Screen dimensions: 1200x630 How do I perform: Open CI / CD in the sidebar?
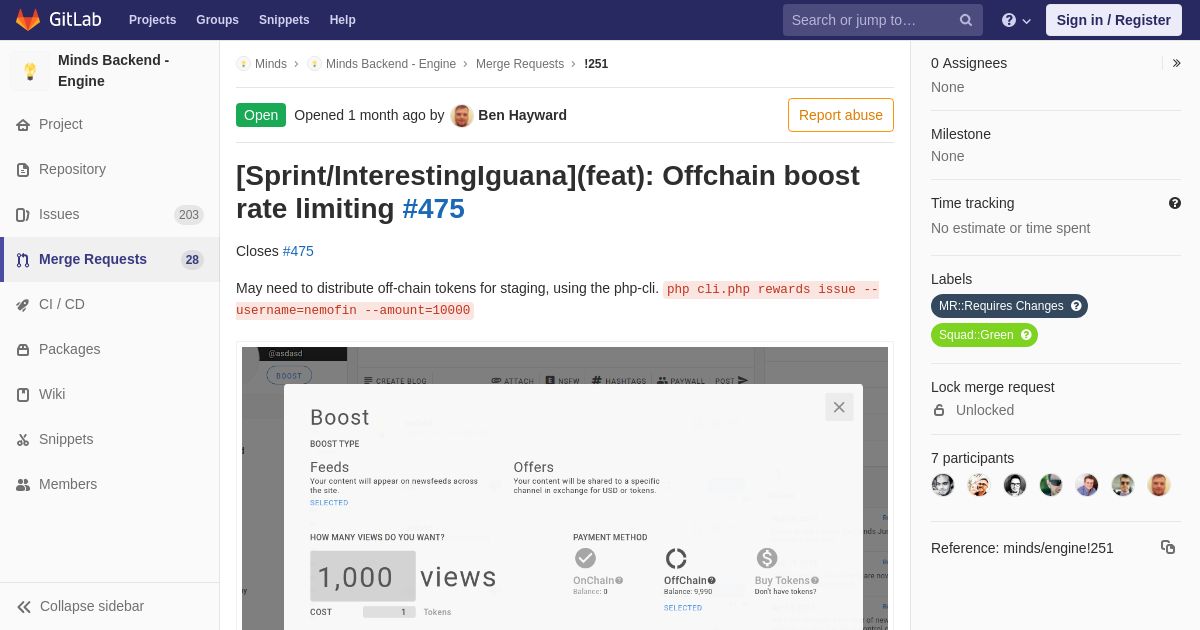tap(62, 304)
